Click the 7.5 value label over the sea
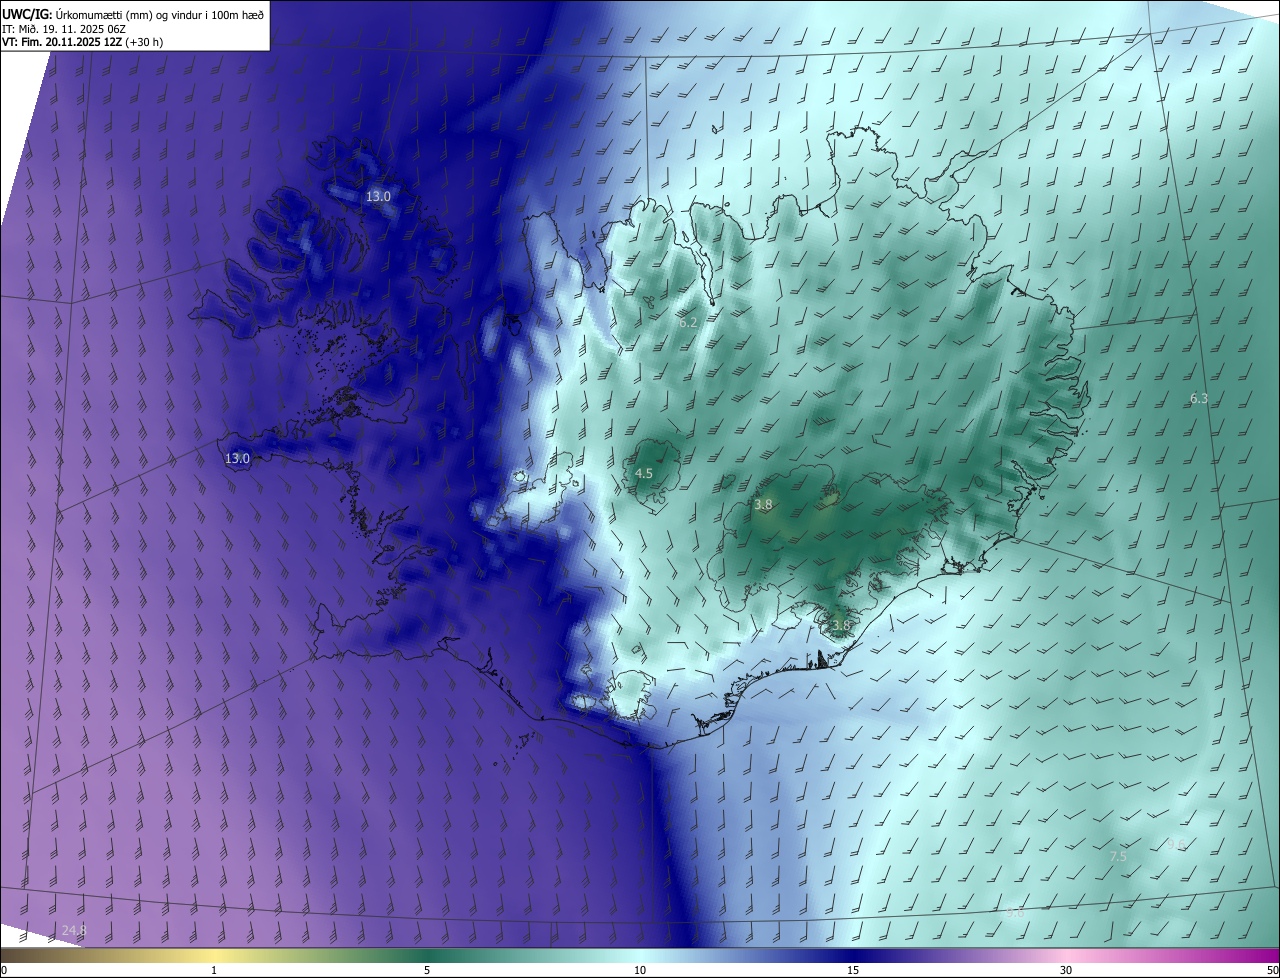The height and width of the screenshot is (978, 1280). (1118, 857)
